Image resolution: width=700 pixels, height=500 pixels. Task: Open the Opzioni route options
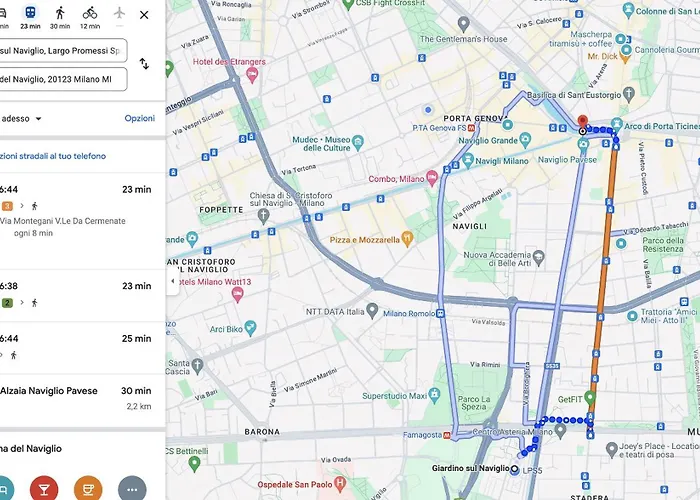pos(139,118)
